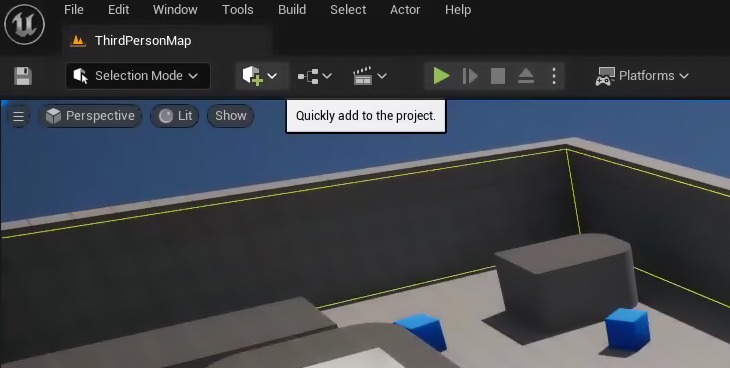Open the Tools menu
The image size is (730, 368).
237,10
